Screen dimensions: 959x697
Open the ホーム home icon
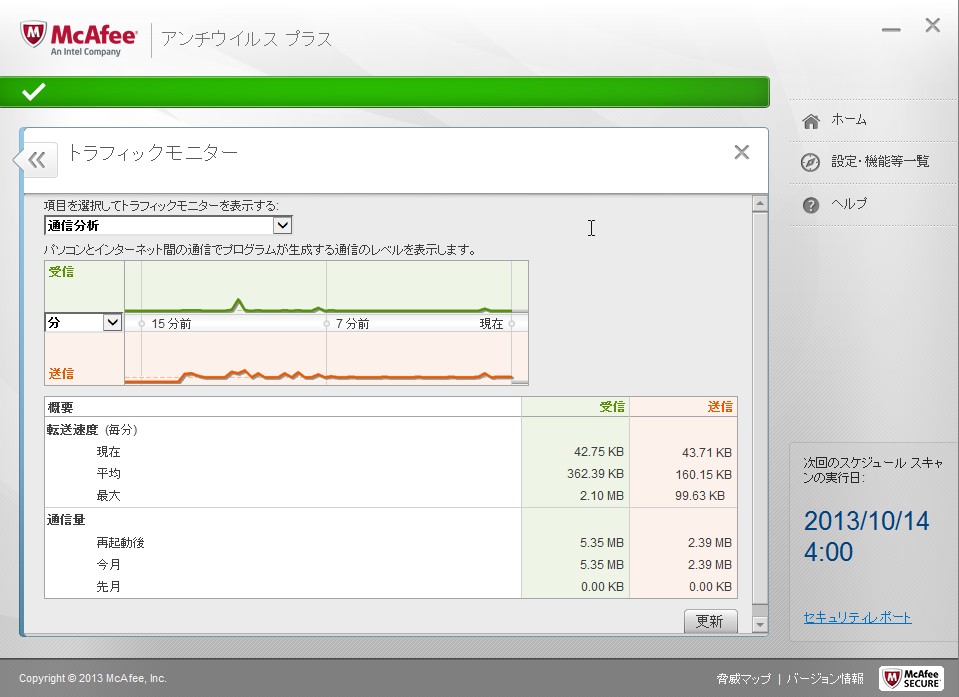811,122
